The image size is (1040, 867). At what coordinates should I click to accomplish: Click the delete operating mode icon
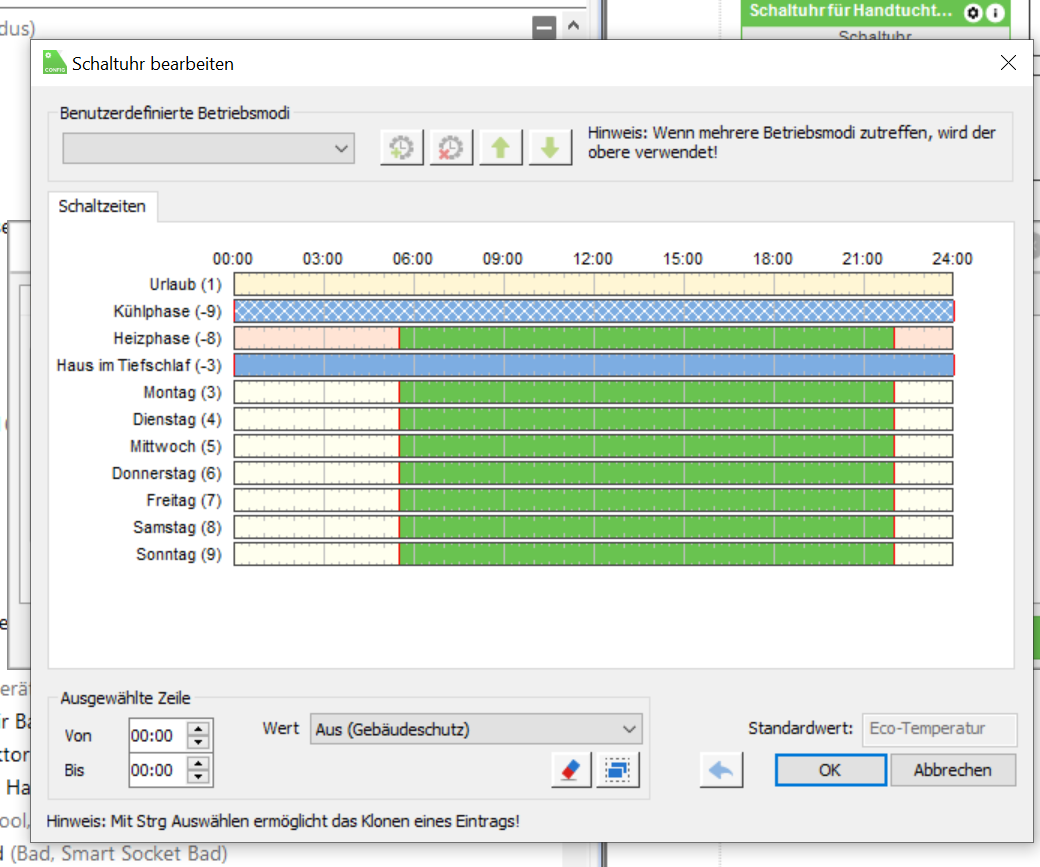(x=451, y=148)
